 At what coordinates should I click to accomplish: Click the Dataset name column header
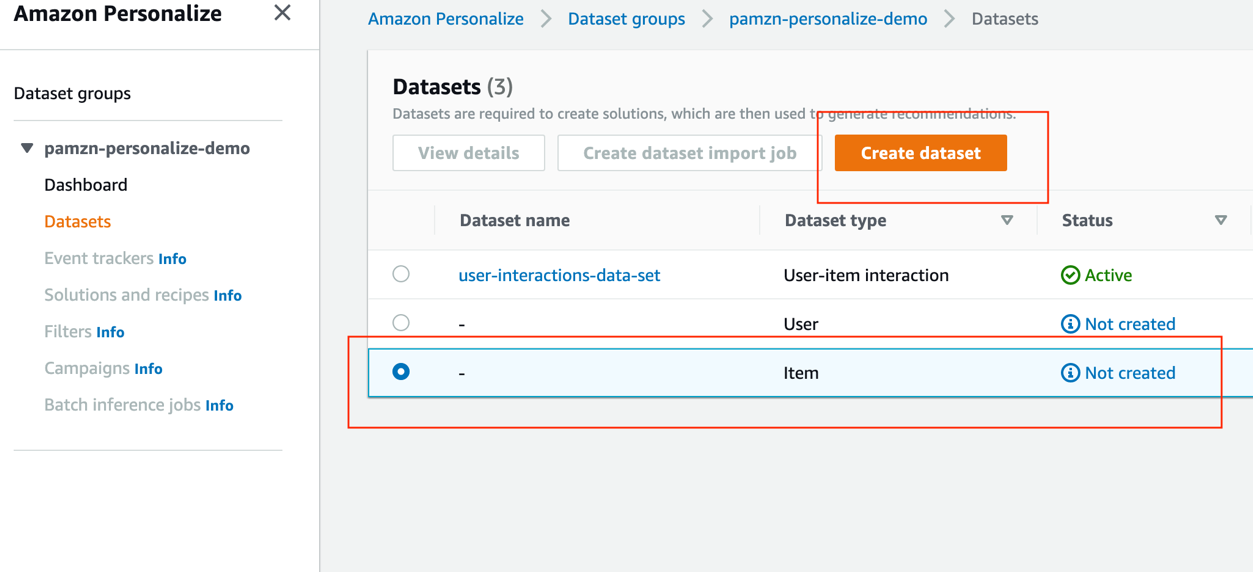[x=515, y=220]
